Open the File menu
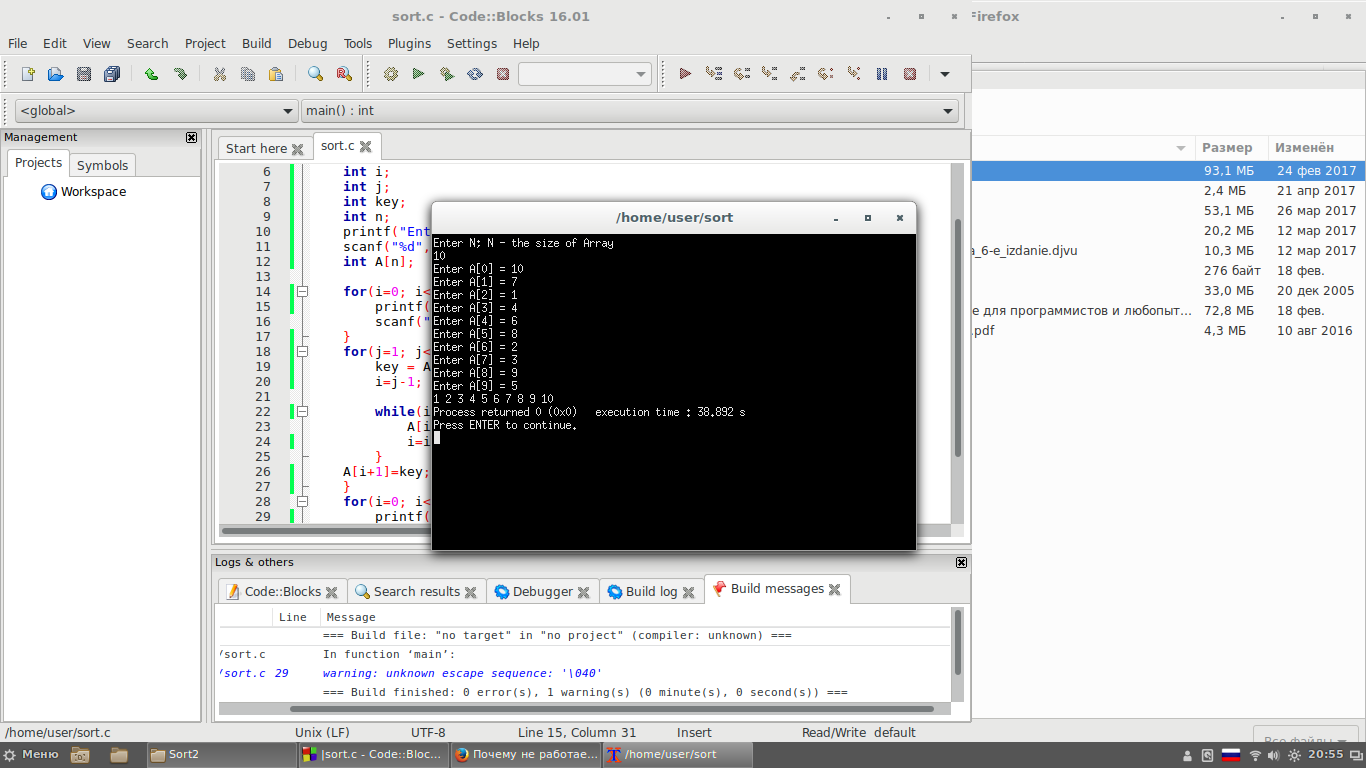Image resolution: width=1366 pixels, height=768 pixels. point(18,43)
